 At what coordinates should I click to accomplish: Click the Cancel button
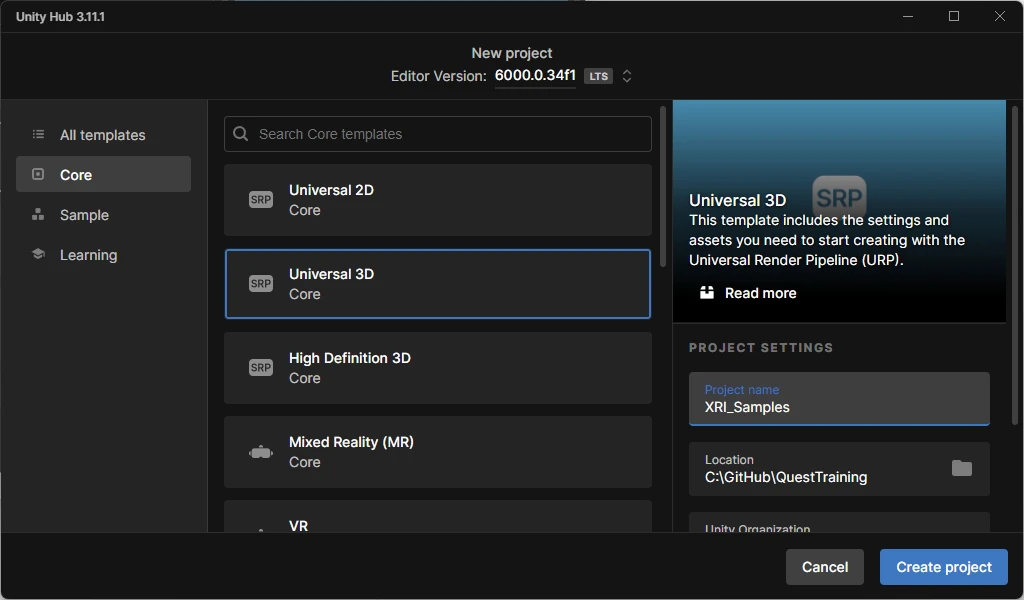pyautogui.click(x=824, y=566)
